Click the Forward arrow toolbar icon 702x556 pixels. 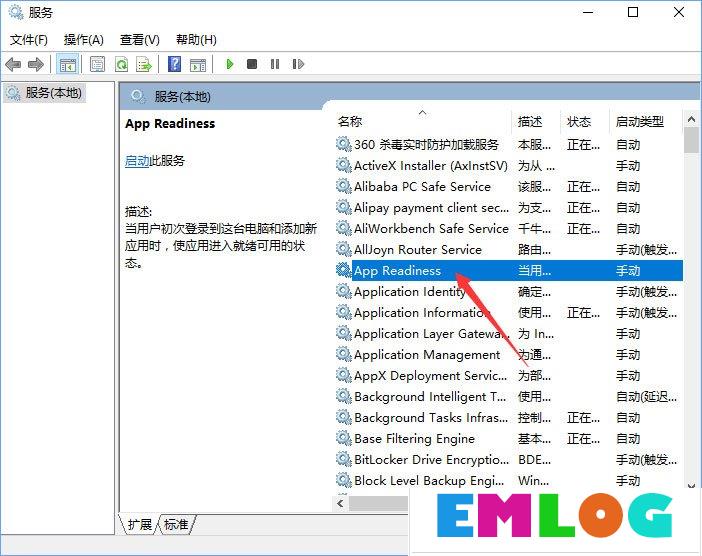click(x=36, y=64)
